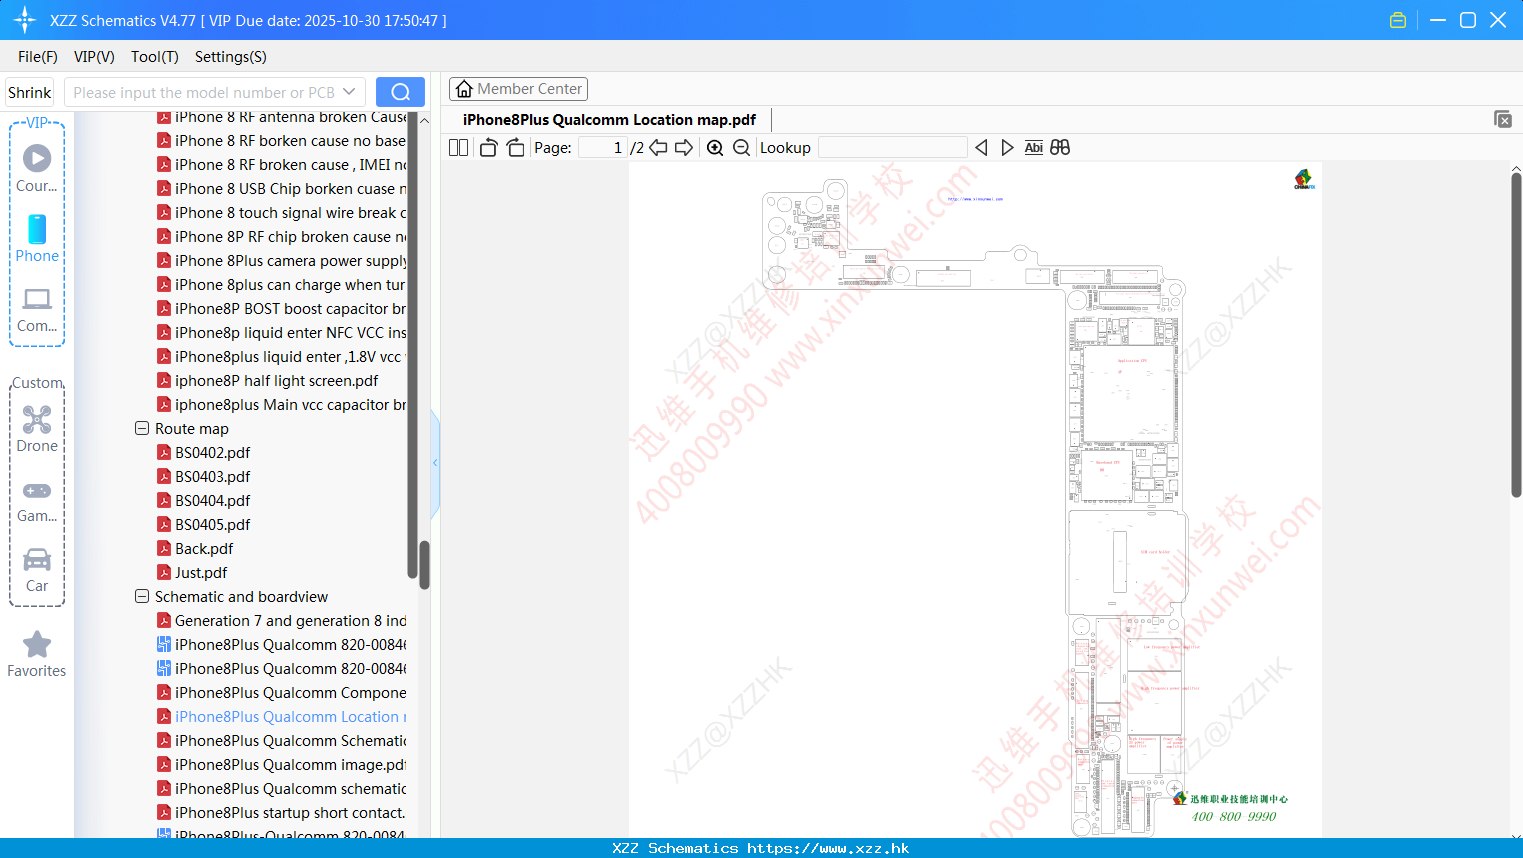
Task: Open the Car category
Action: point(37,571)
